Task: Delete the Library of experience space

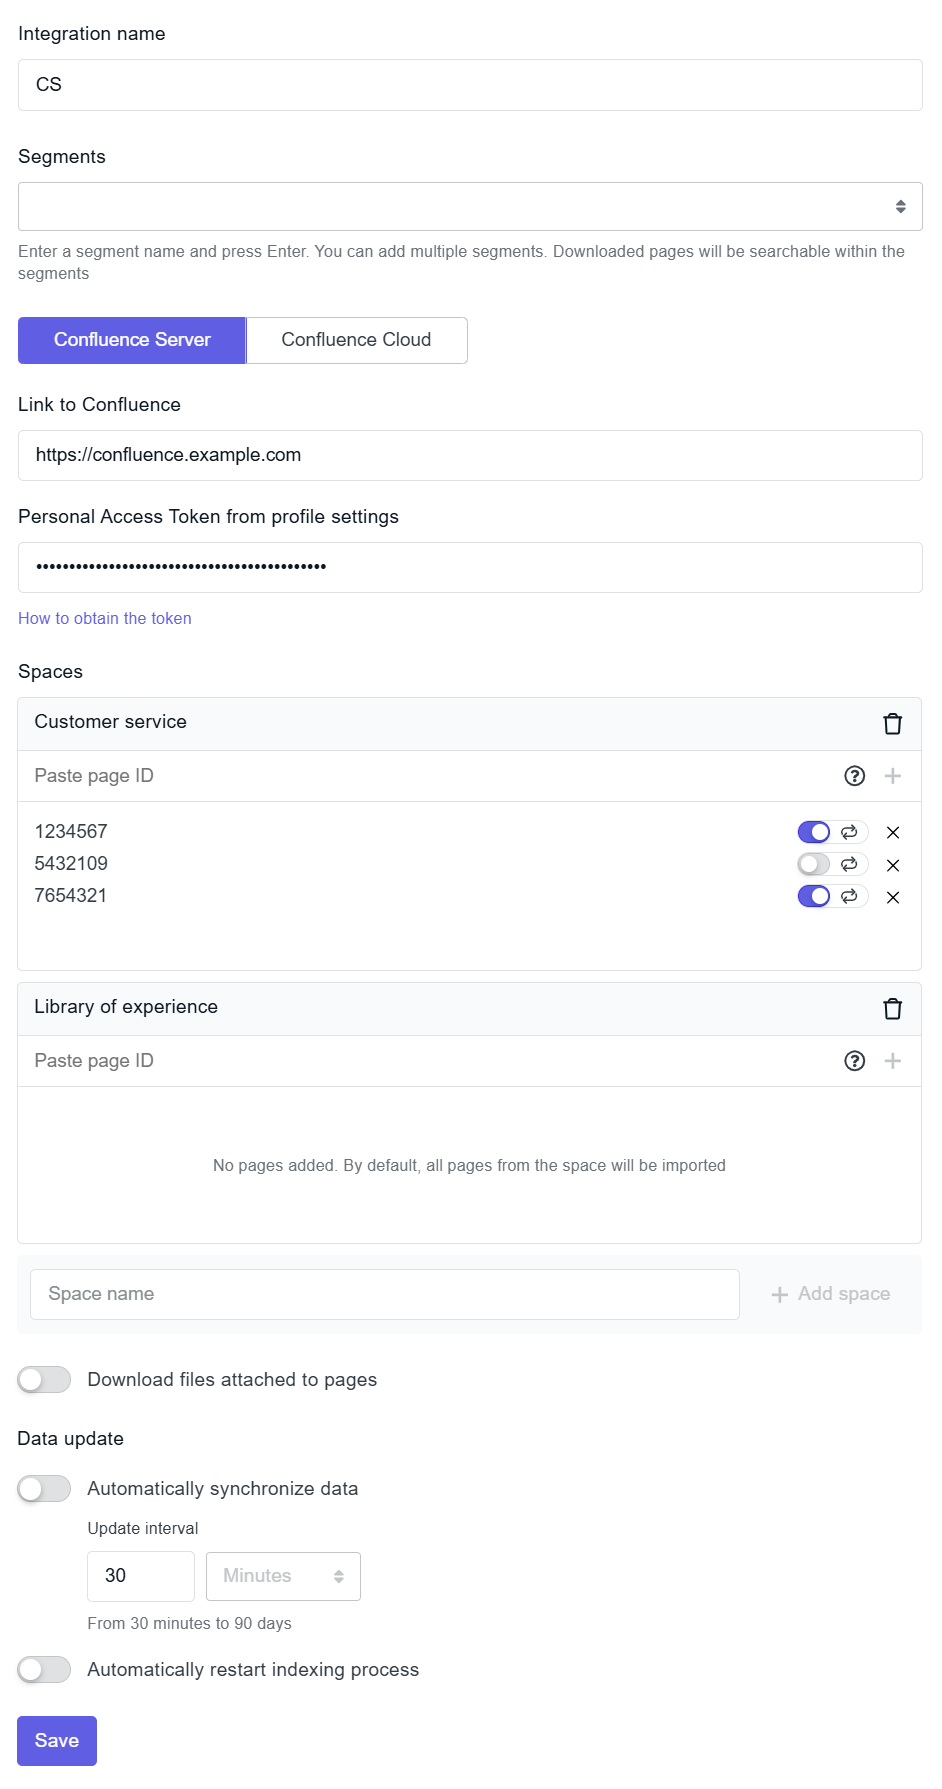Action: [892, 1009]
